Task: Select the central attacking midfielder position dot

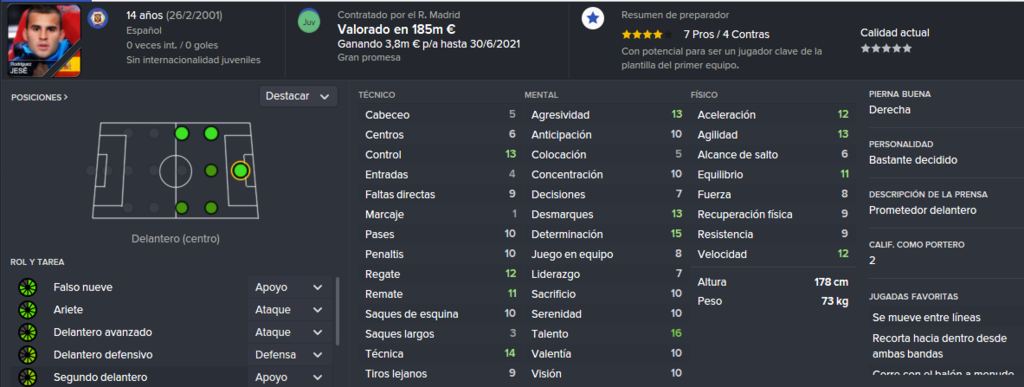Action: point(211,171)
